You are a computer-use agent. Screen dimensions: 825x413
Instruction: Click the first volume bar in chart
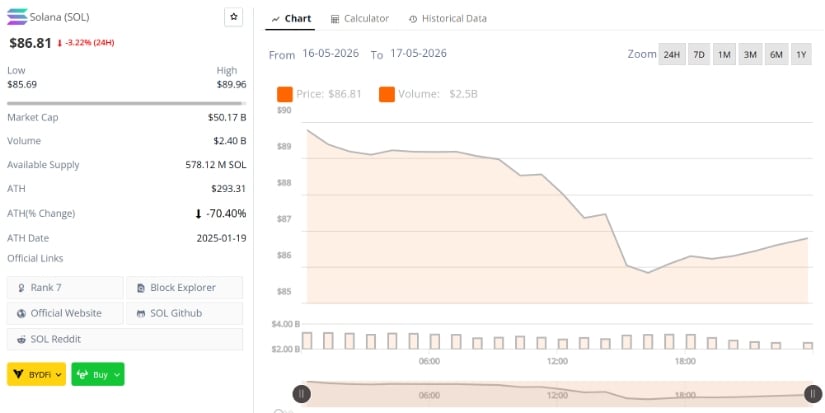pos(307,340)
